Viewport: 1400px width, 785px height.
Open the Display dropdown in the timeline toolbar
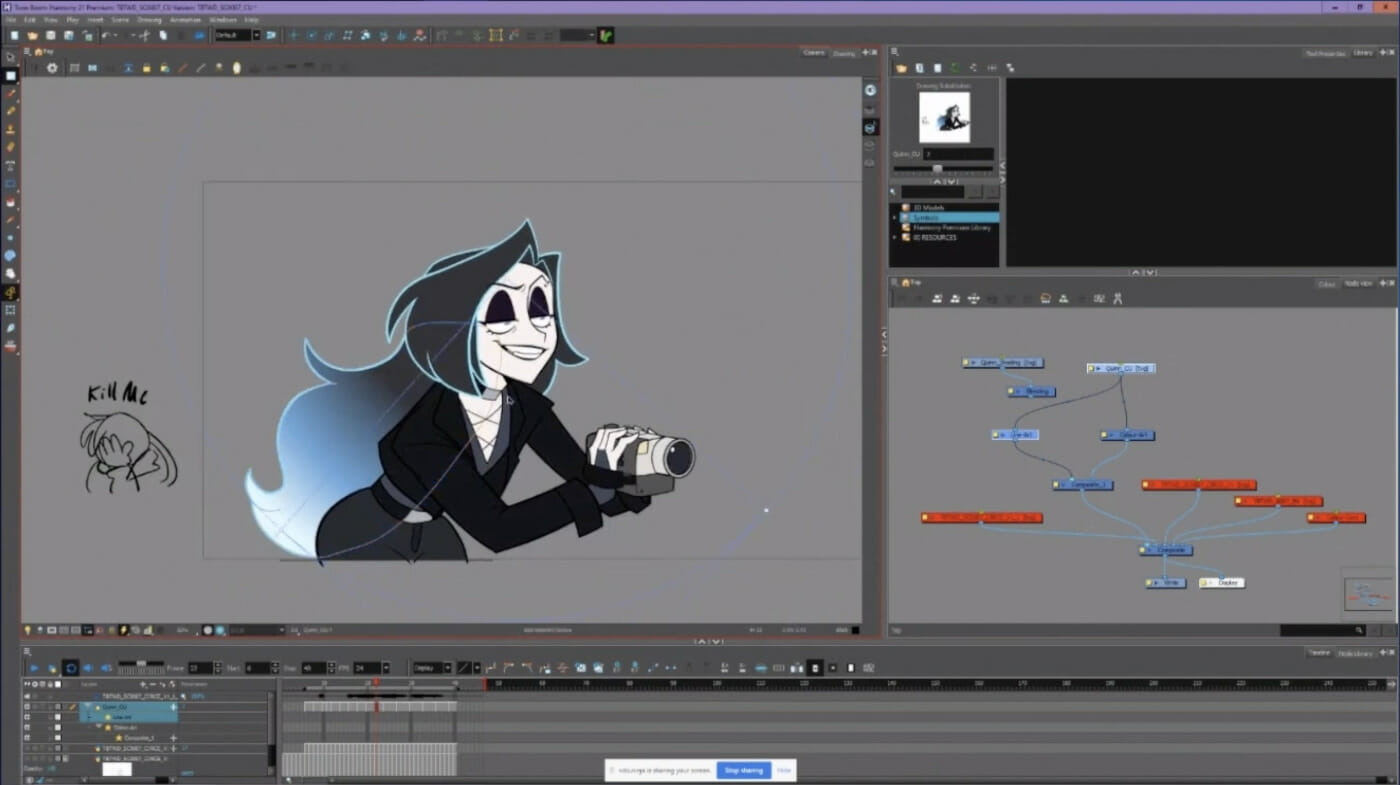click(425, 667)
